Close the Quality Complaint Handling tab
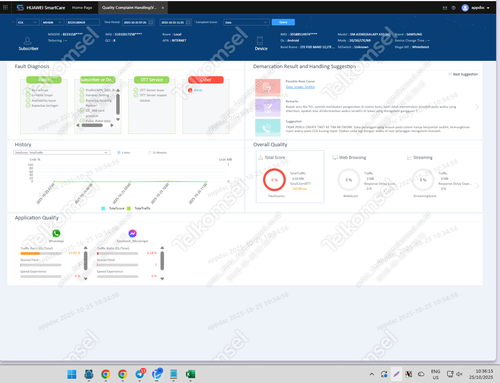The height and width of the screenshot is (383, 500). click(x=163, y=8)
